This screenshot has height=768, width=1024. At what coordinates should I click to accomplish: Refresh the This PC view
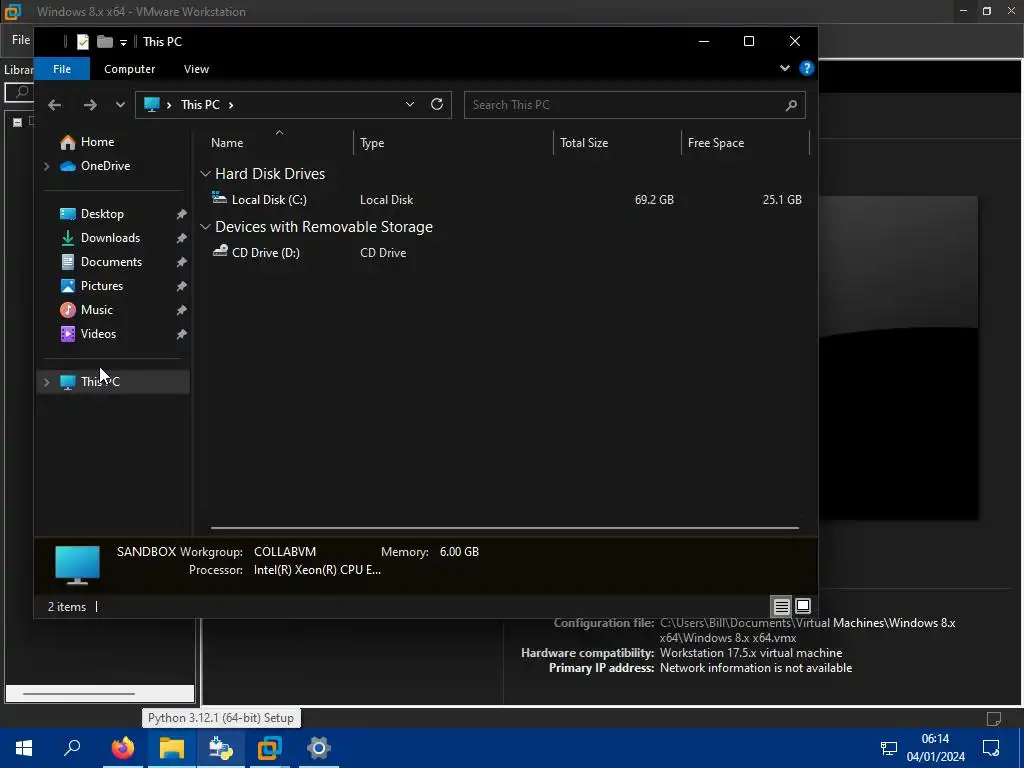click(437, 104)
